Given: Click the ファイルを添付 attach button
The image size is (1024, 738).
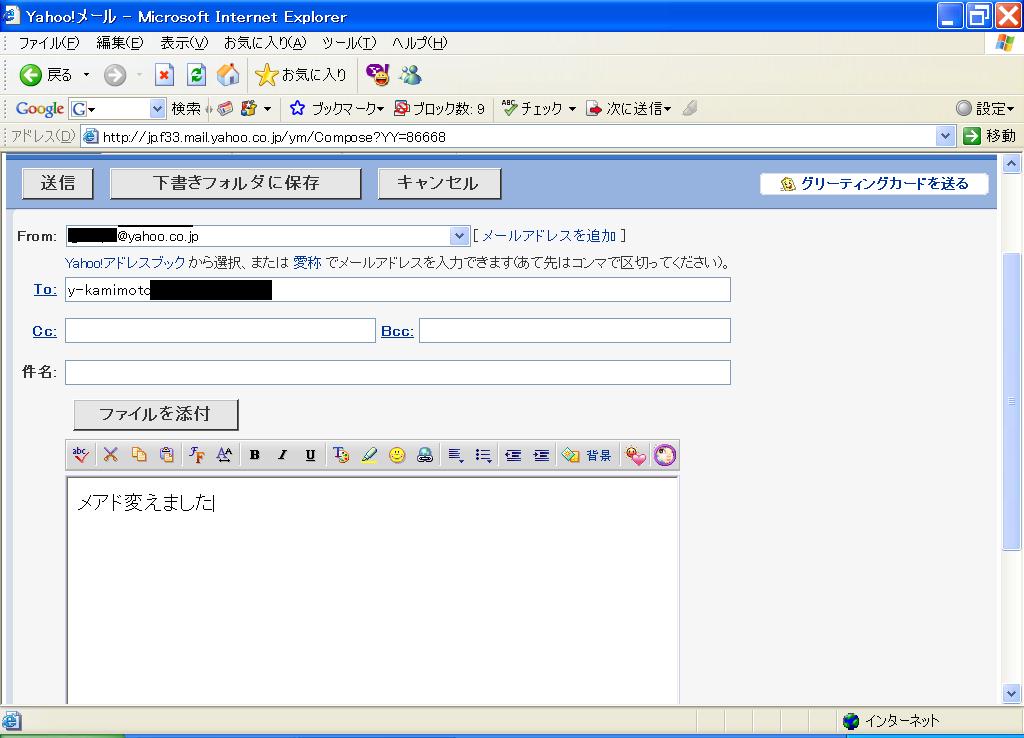Looking at the screenshot, I should pos(156,415).
